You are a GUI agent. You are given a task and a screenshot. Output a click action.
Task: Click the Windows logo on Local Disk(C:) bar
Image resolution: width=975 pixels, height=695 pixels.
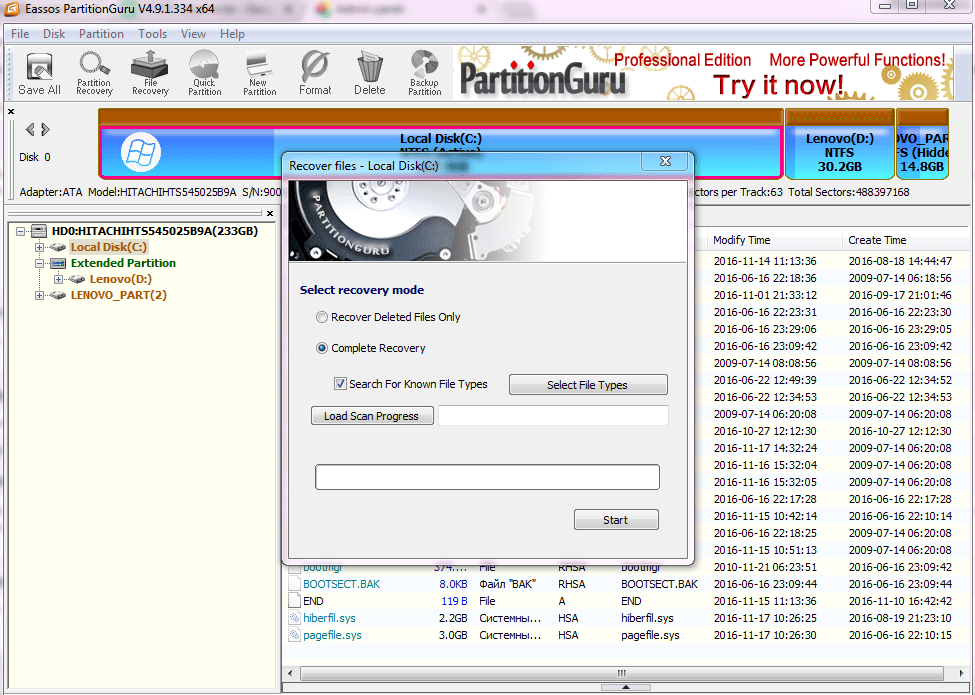(141, 152)
